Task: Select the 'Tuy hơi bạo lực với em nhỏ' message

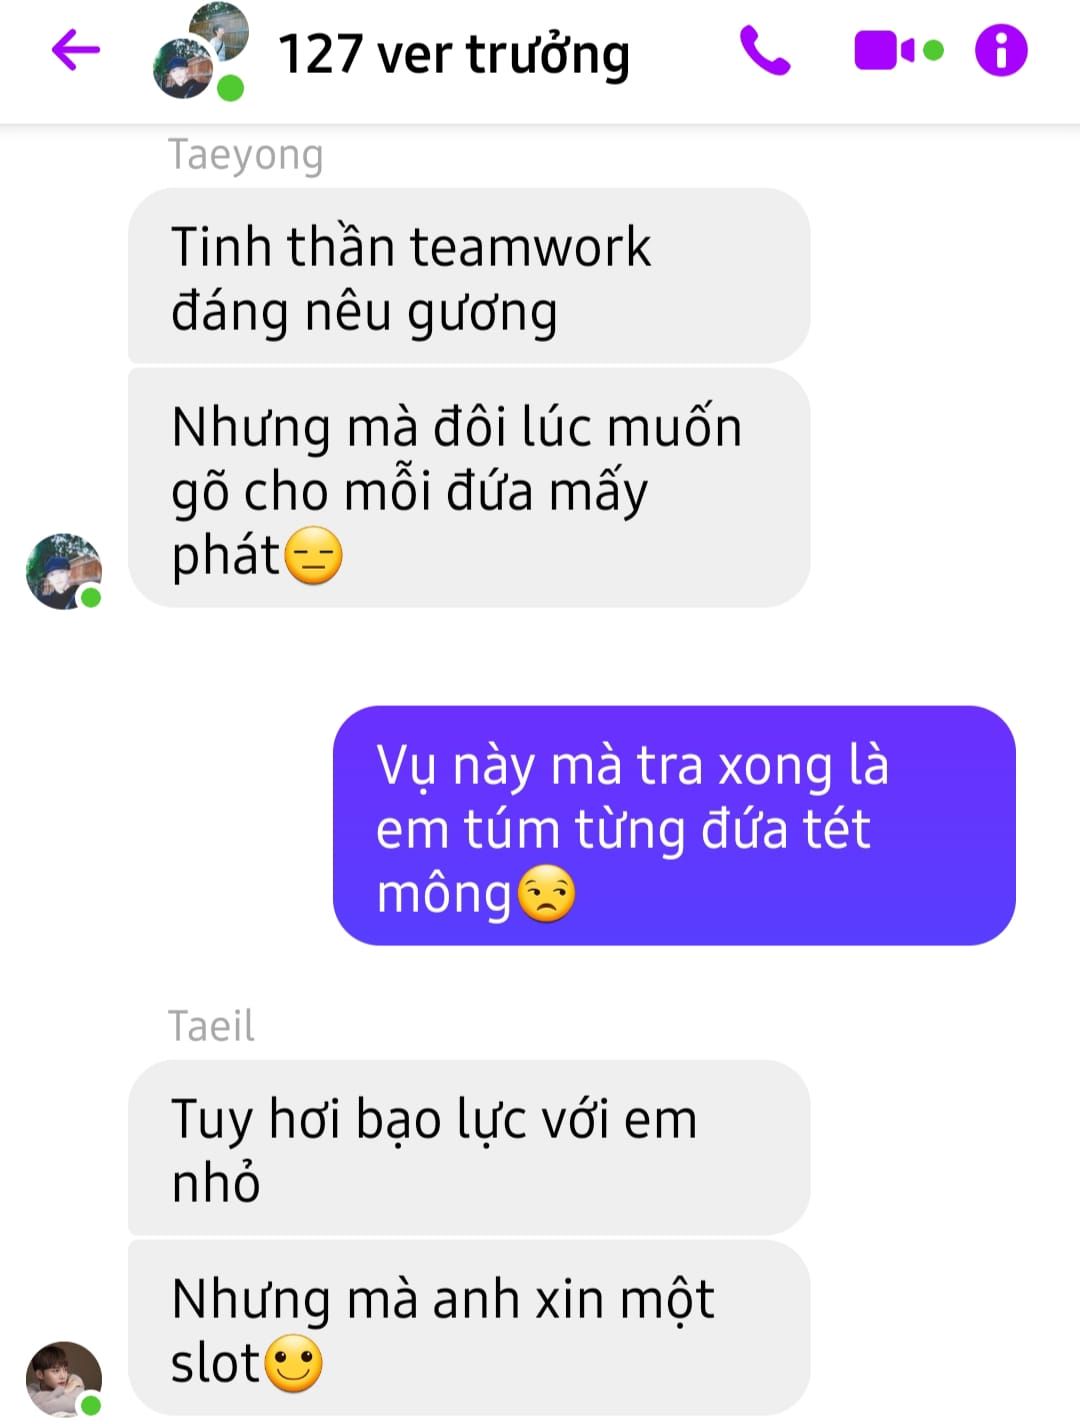Action: click(x=469, y=1148)
